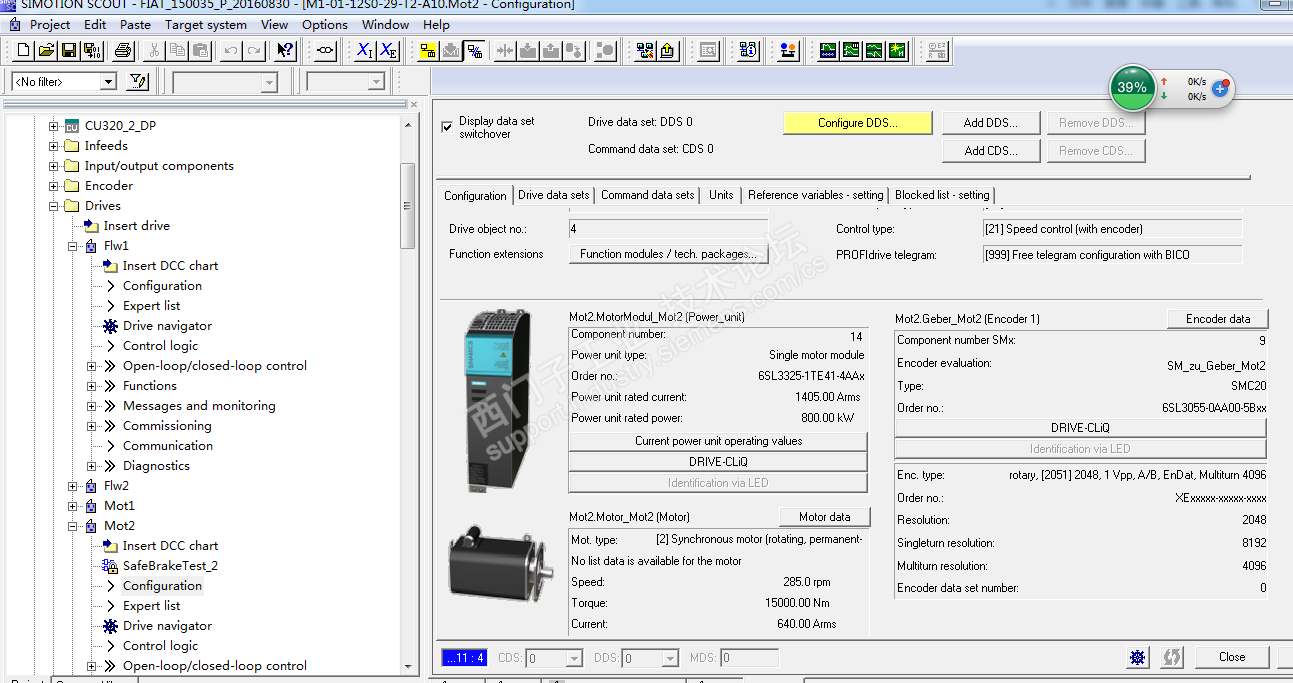Click the context help arrow icon
The image size is (1293, 683).
285,50
